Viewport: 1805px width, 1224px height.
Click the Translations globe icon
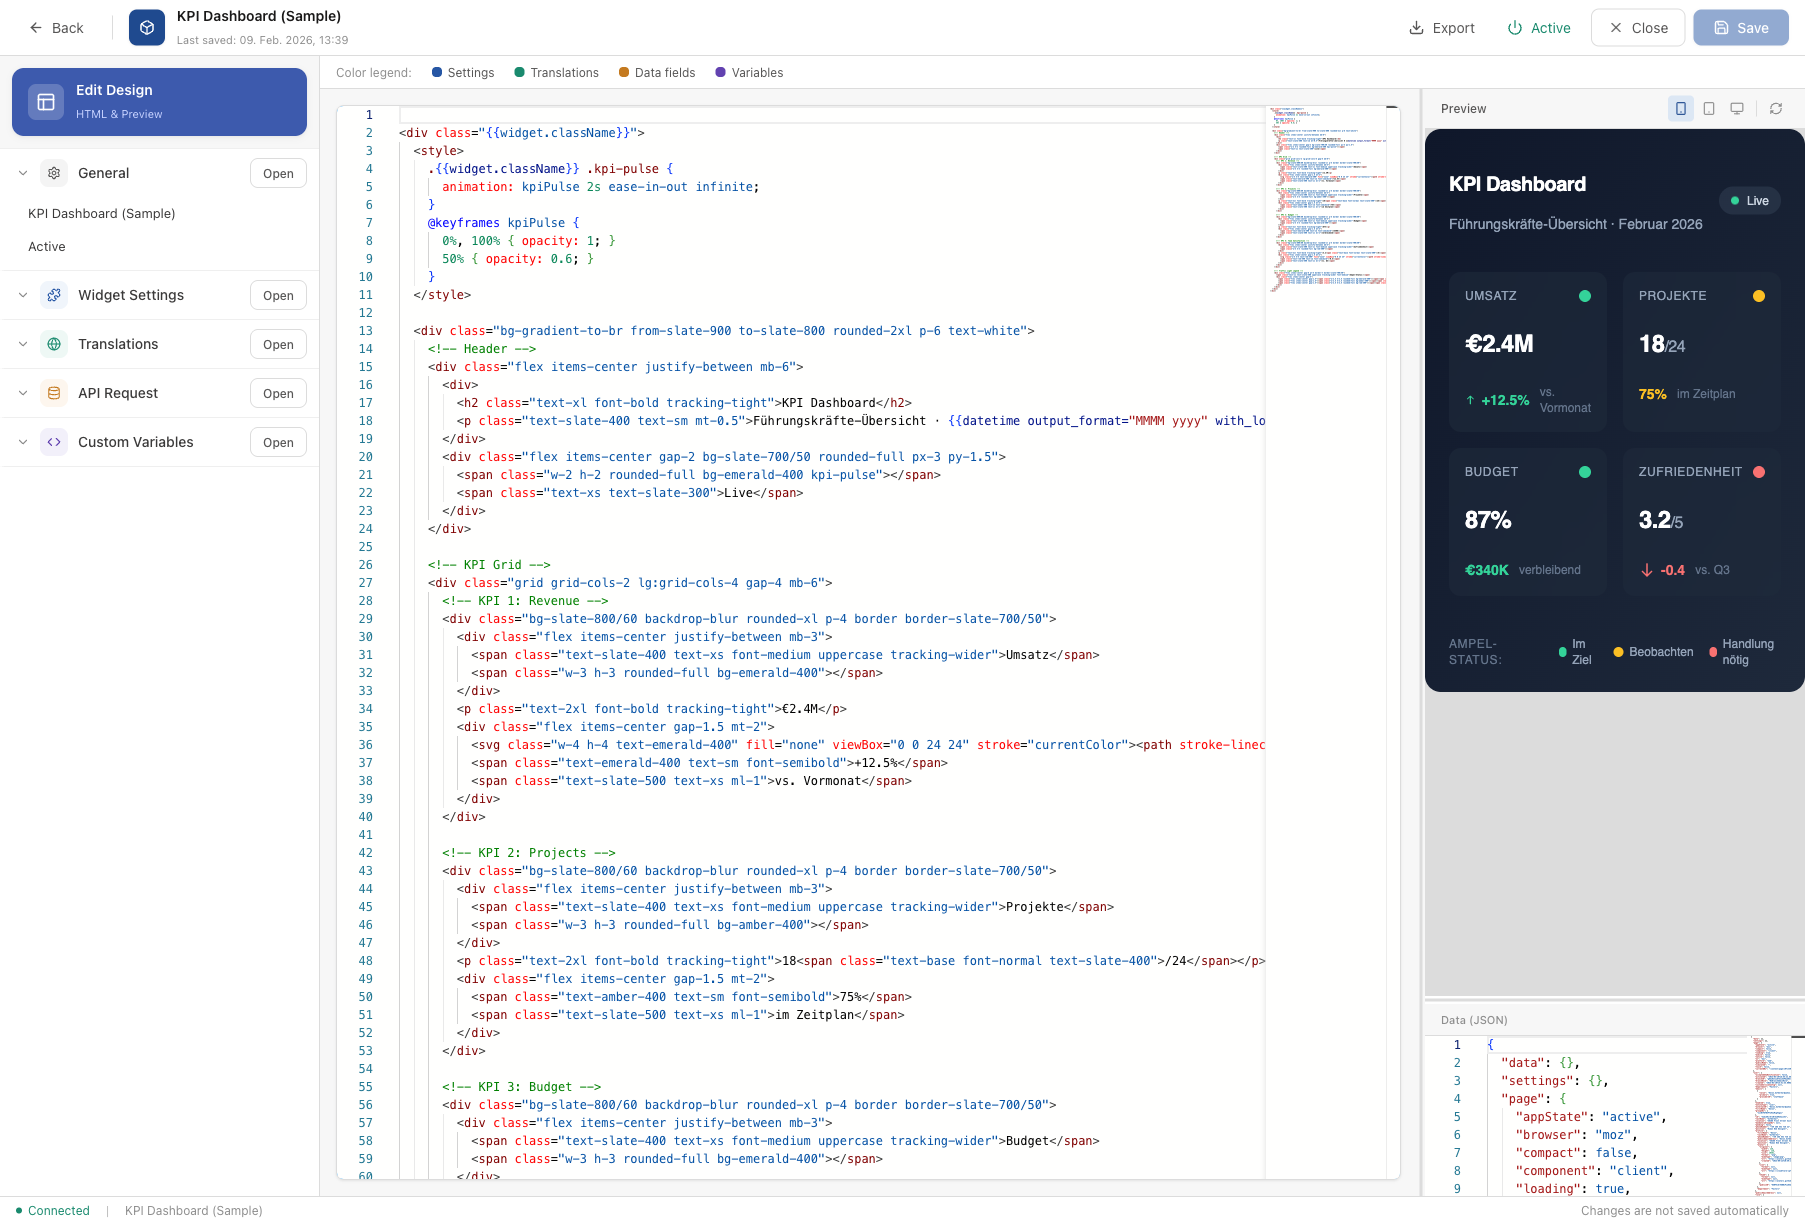pos(53,344)
